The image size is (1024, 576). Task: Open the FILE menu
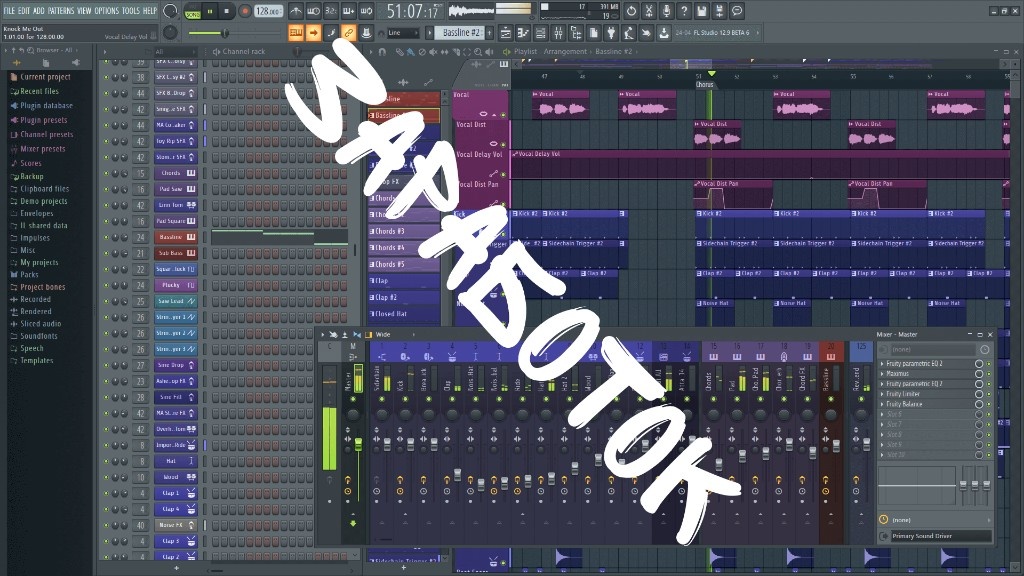[x=9, y=11]
